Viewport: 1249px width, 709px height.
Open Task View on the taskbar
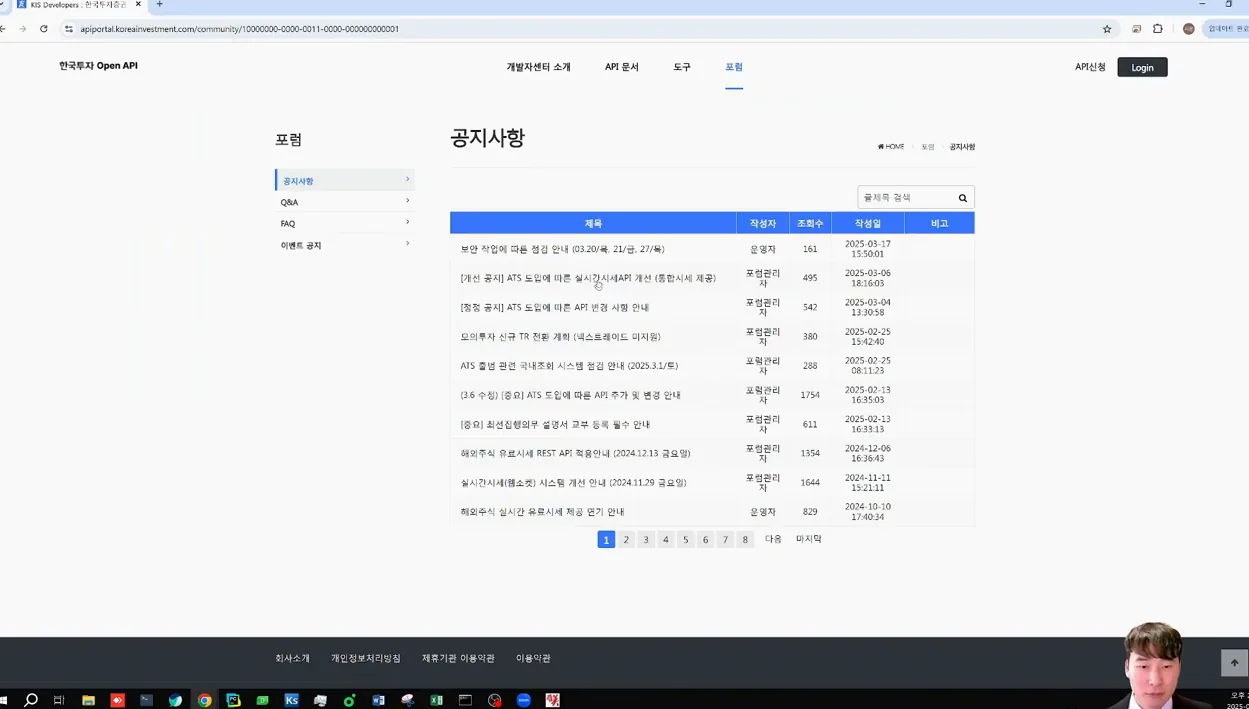click(x=59, y=700)
